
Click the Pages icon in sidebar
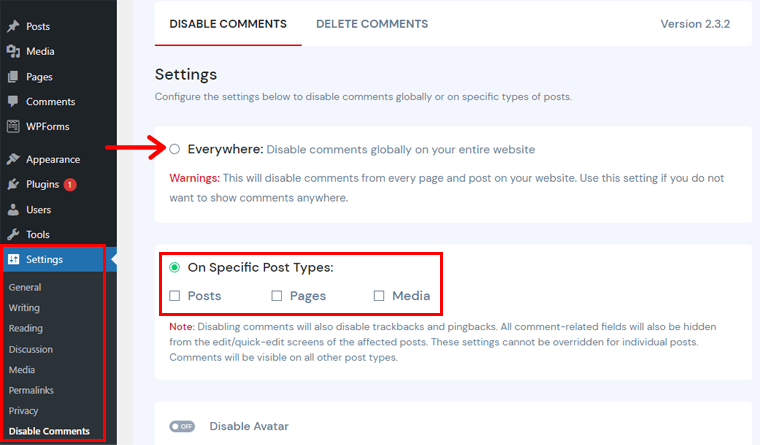13,76
